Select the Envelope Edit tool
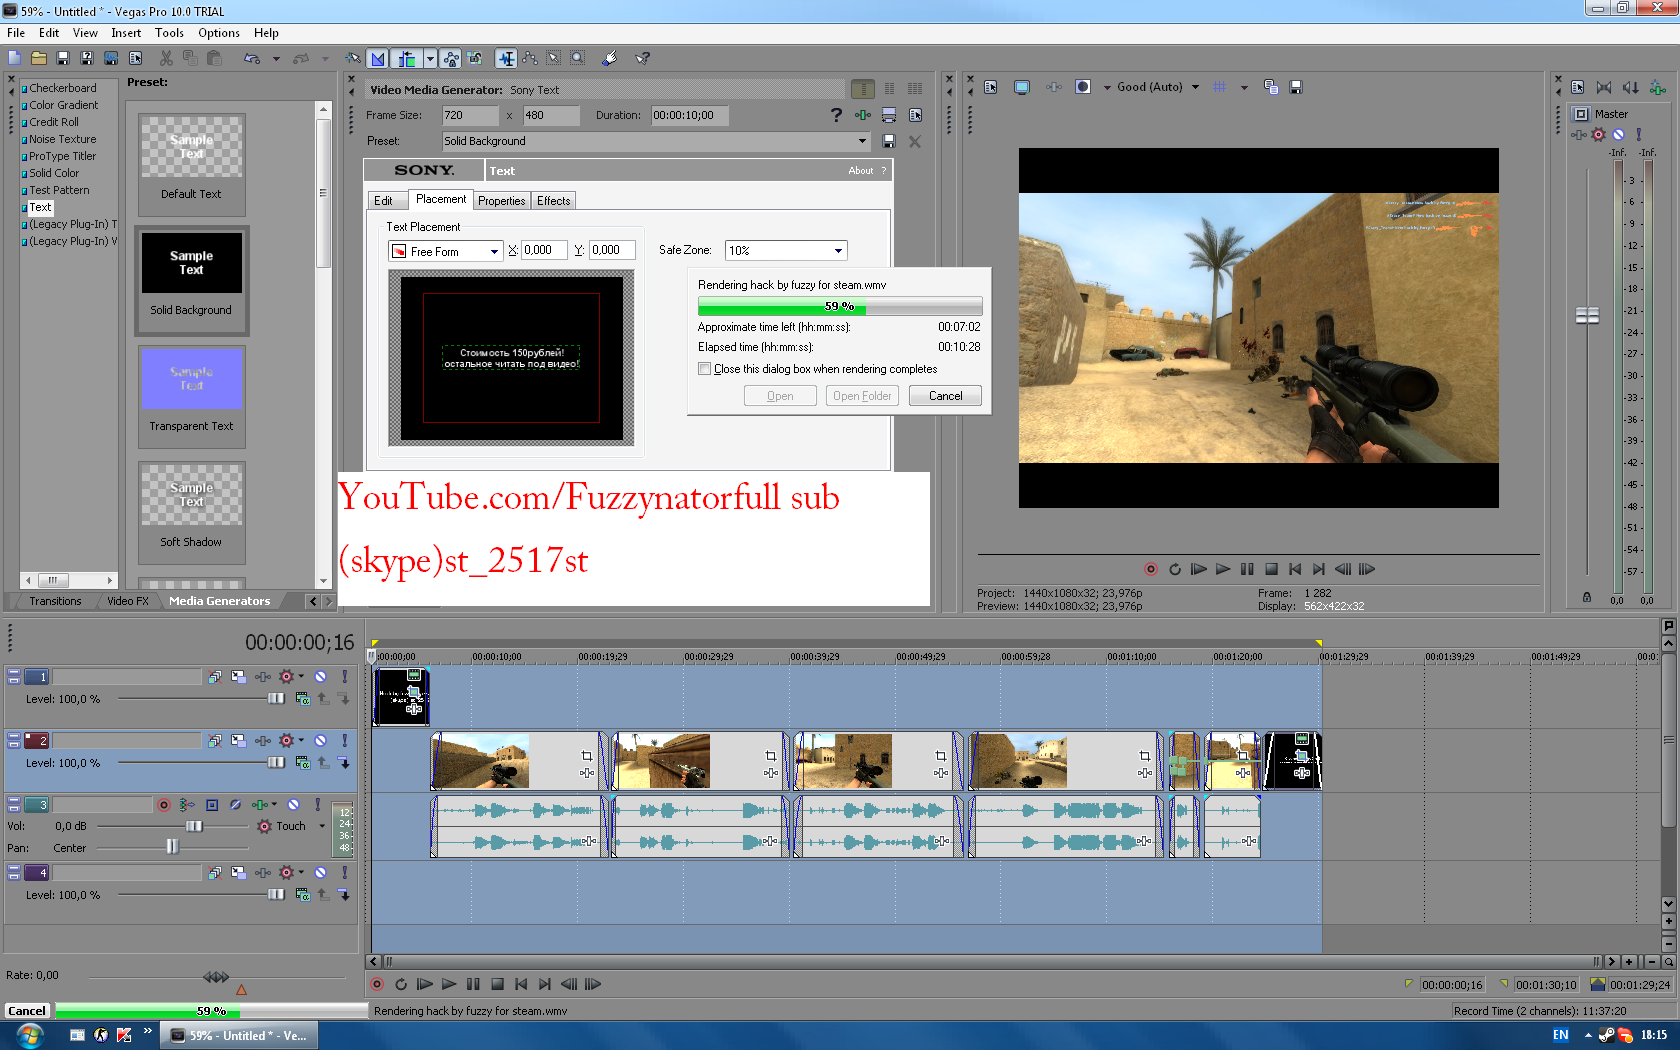This screenshot has height=1050, width=1680. coord(530,58)
